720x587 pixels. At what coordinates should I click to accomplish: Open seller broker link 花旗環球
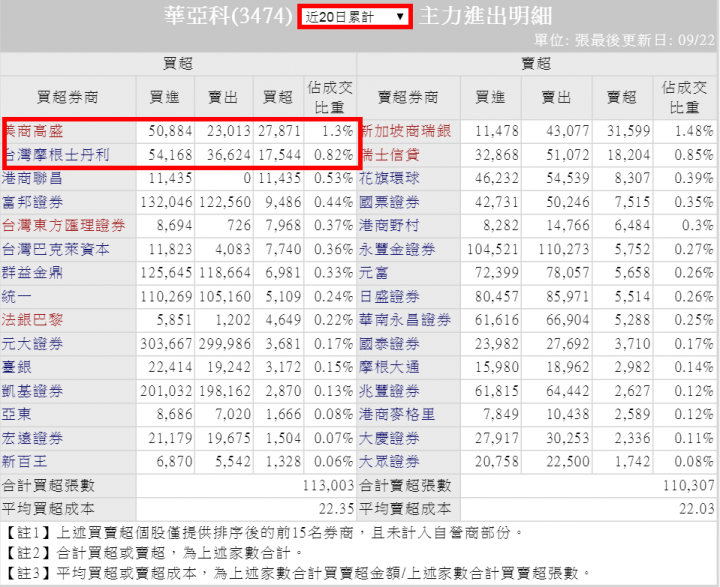(x=389, y=178)
